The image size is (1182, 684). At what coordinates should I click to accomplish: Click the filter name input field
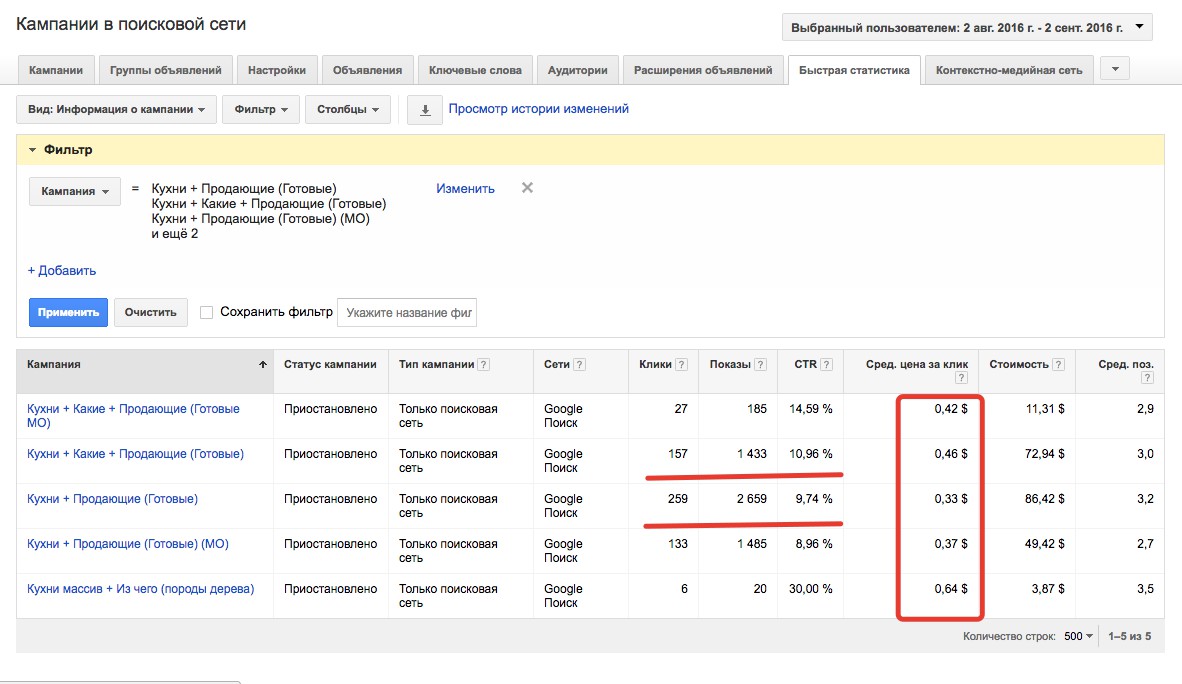pos(407,312)
